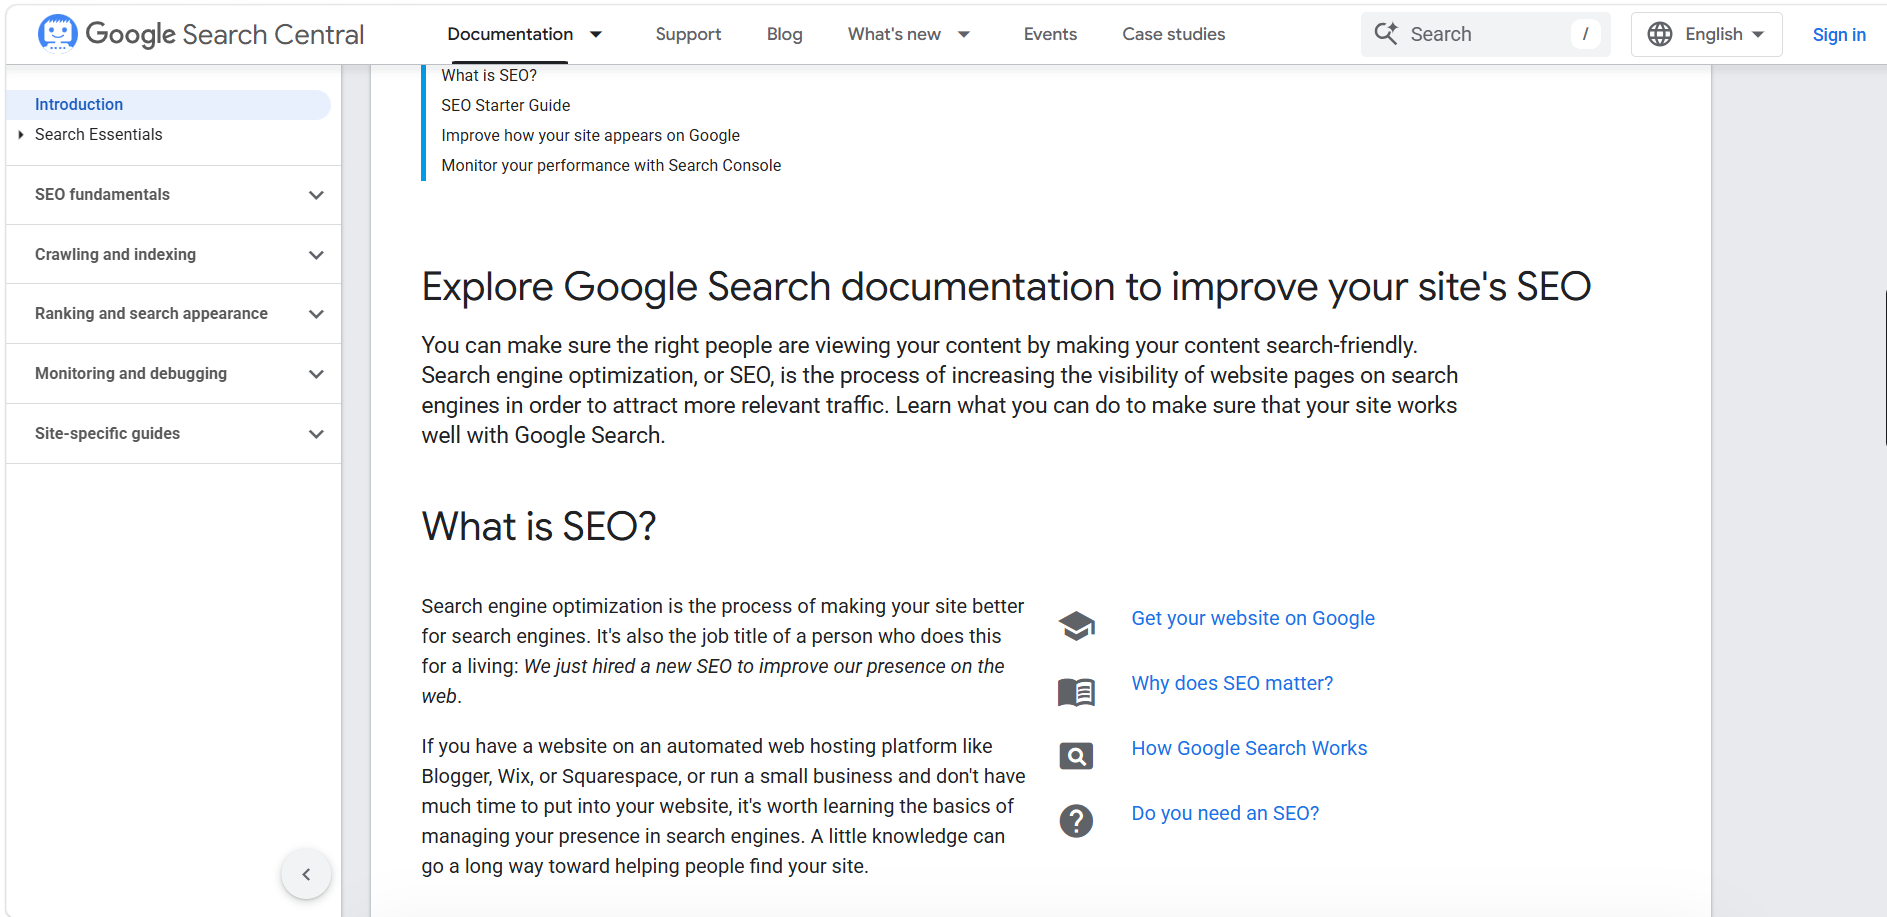
Task: Open Why does SEO matter? link
Action: (1232, 683)
